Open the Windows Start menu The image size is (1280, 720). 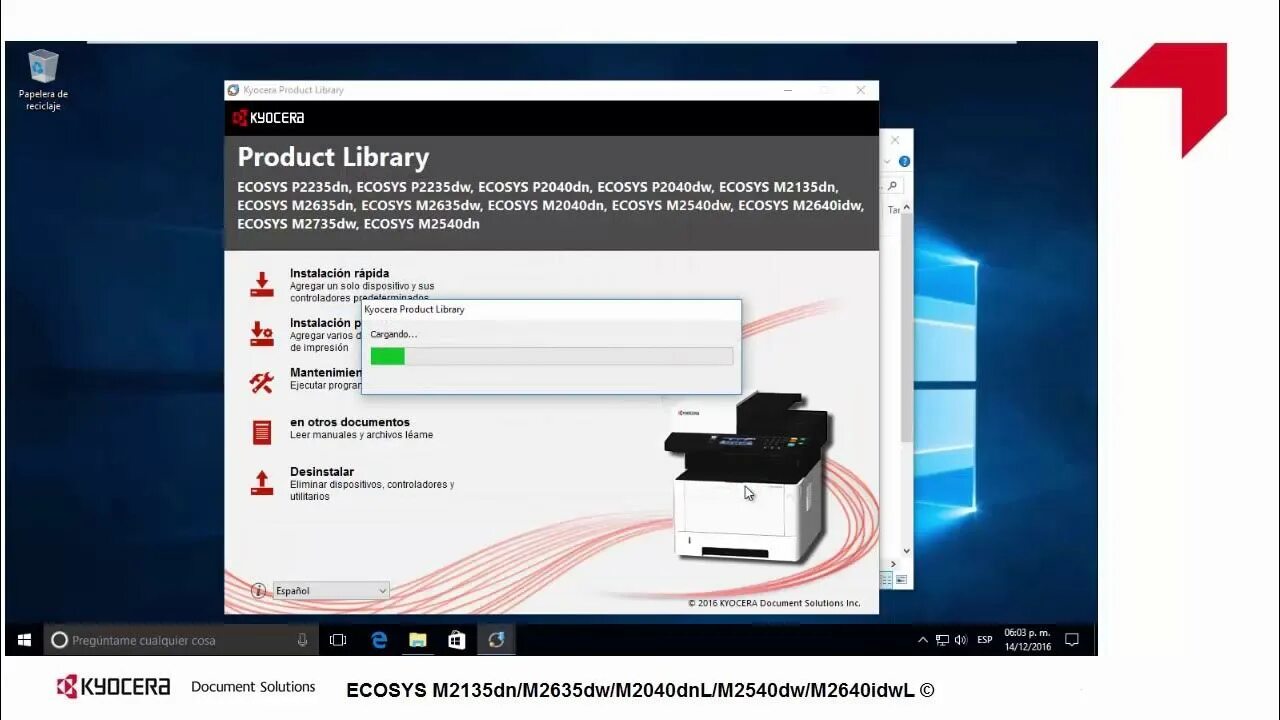click(24, 640)
